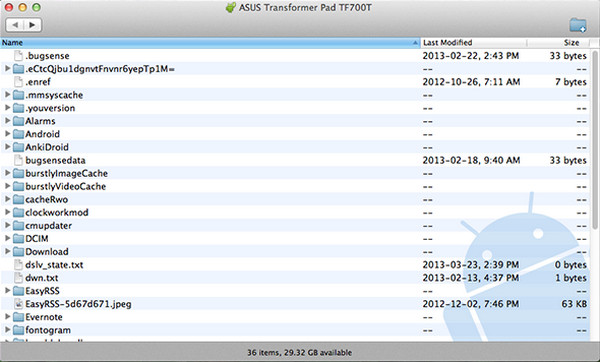Screen dimensions: 600x362
Task: Select the .bugsense file icon
Action: [18, 56]
